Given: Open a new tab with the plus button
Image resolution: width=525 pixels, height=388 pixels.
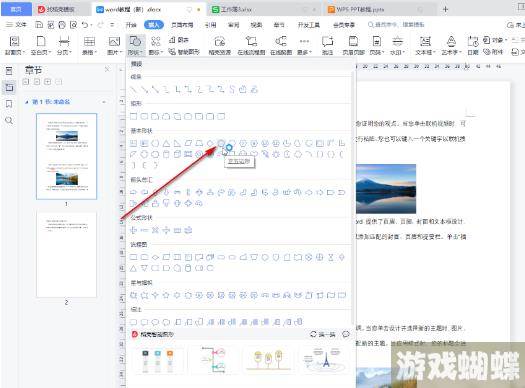Looking at the screenshot, I should coord(445,9).
